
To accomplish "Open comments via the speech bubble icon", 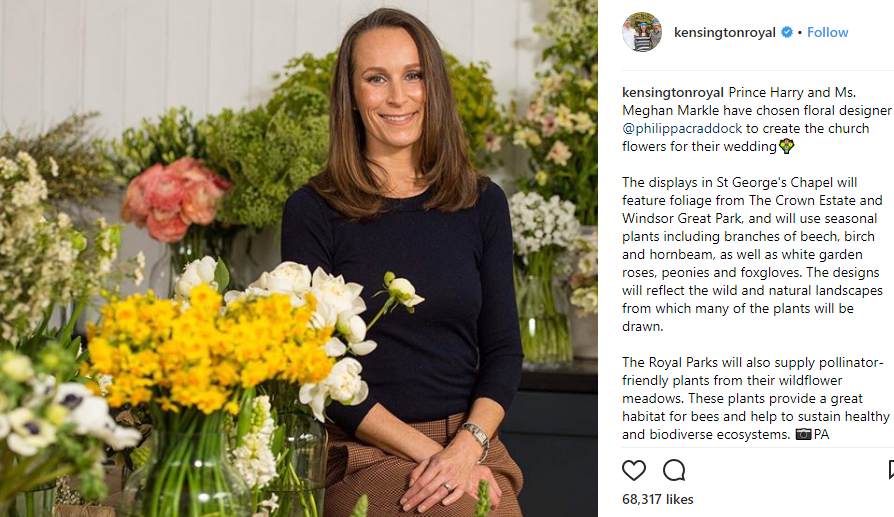I will [x=674, y=470].
